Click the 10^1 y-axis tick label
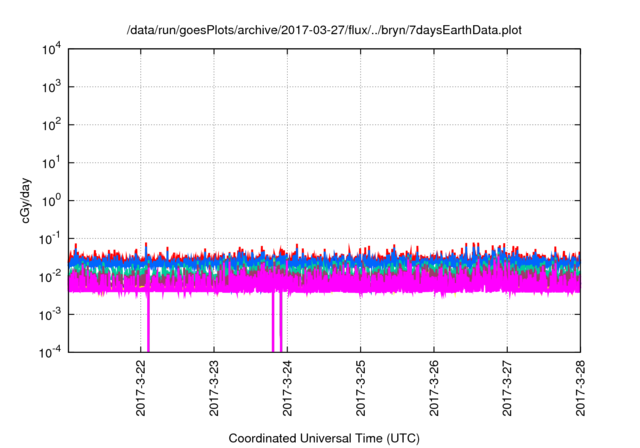The image size is (640, 448). point(52,163)
